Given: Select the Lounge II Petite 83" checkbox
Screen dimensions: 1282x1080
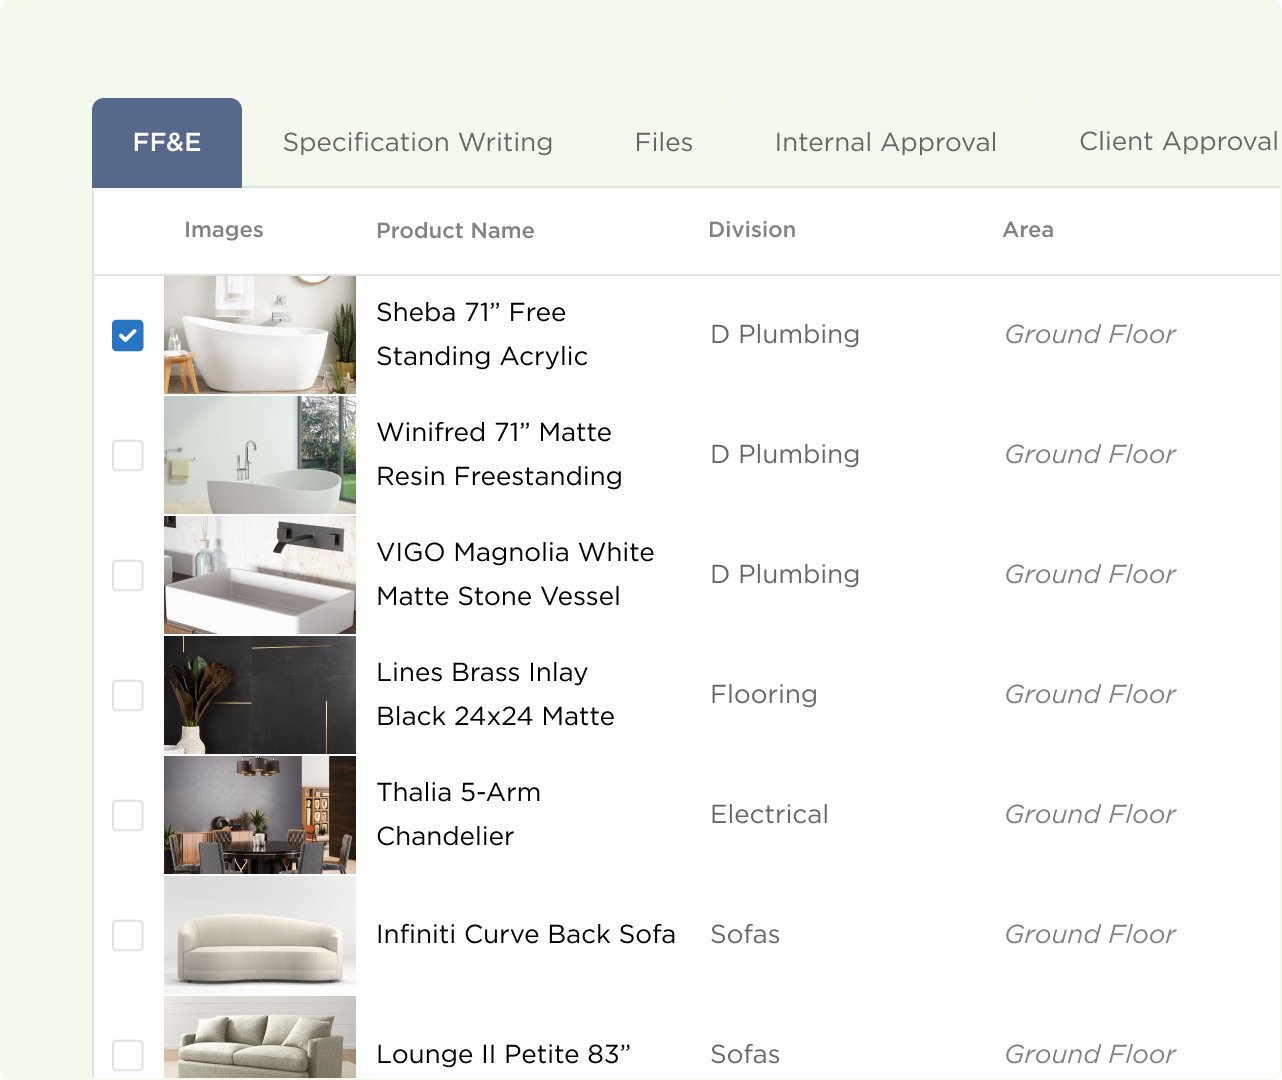Looking at the screenshot, I should coord(128,1055).
